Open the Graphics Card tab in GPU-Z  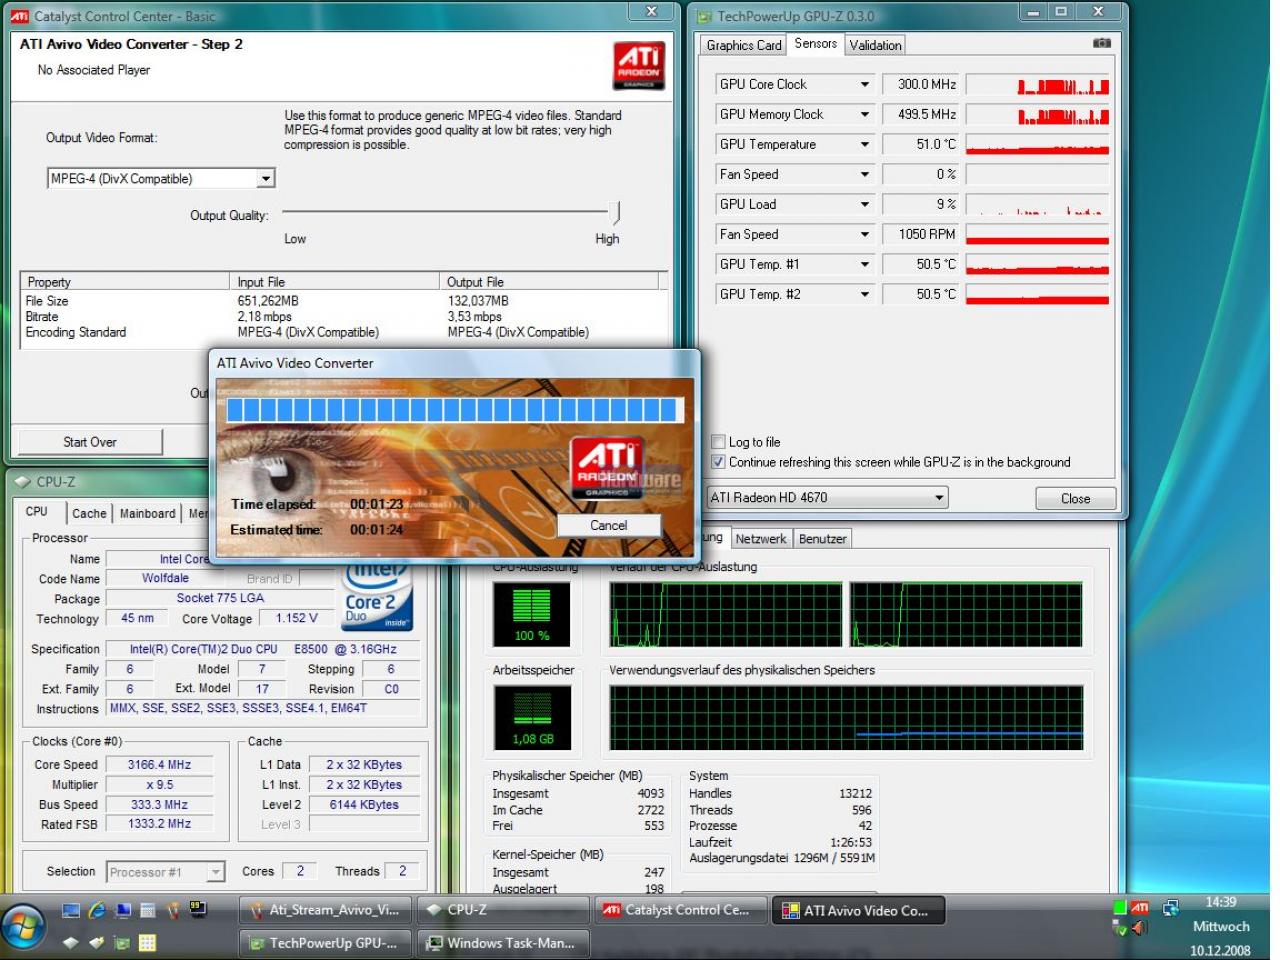(743, 45)
